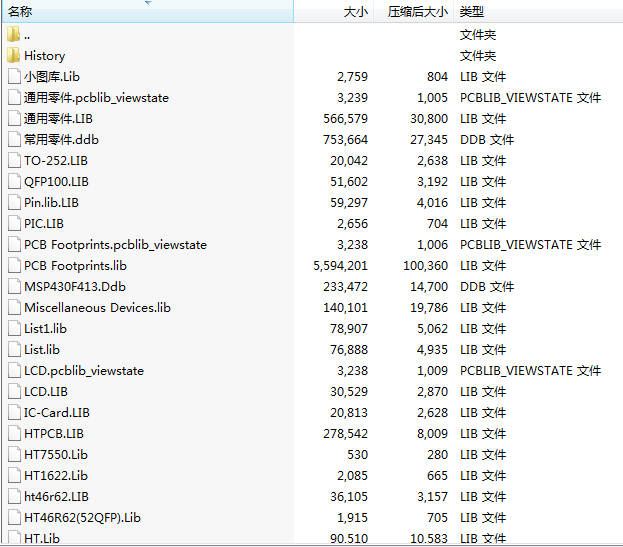Select the file name 通用零件.pcblib_viewstate

coord(96,97)
